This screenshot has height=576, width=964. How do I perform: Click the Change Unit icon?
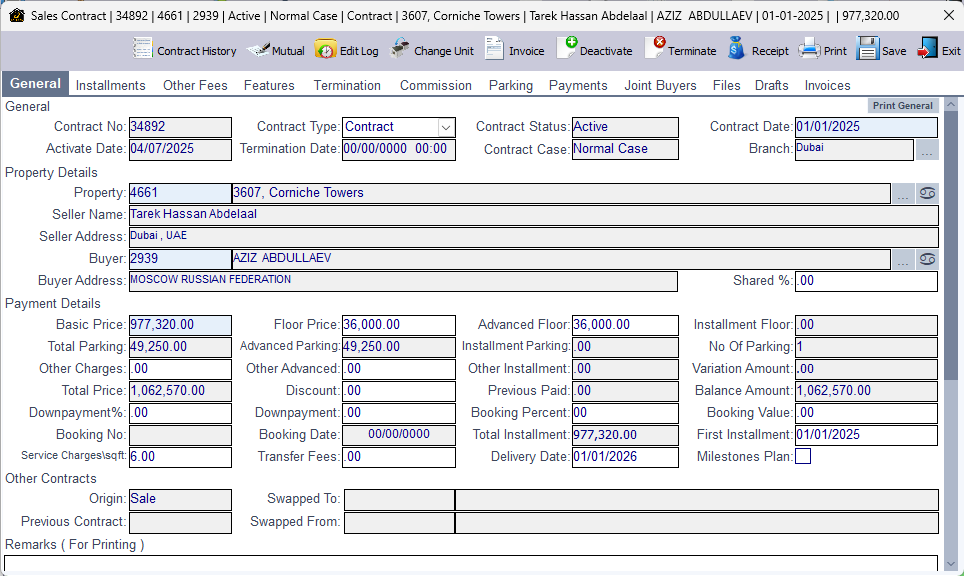coord(431,50)
